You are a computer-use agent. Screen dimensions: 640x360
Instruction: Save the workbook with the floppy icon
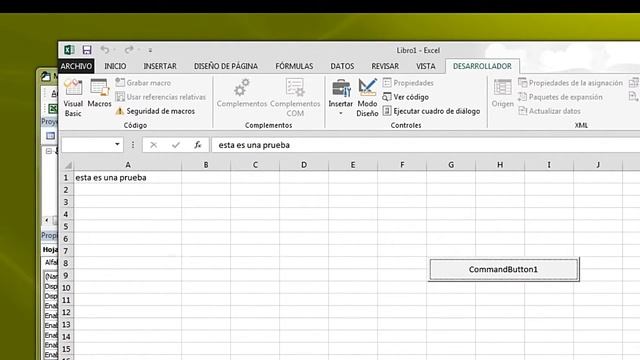pyautogui.click(x=87, y=50)
